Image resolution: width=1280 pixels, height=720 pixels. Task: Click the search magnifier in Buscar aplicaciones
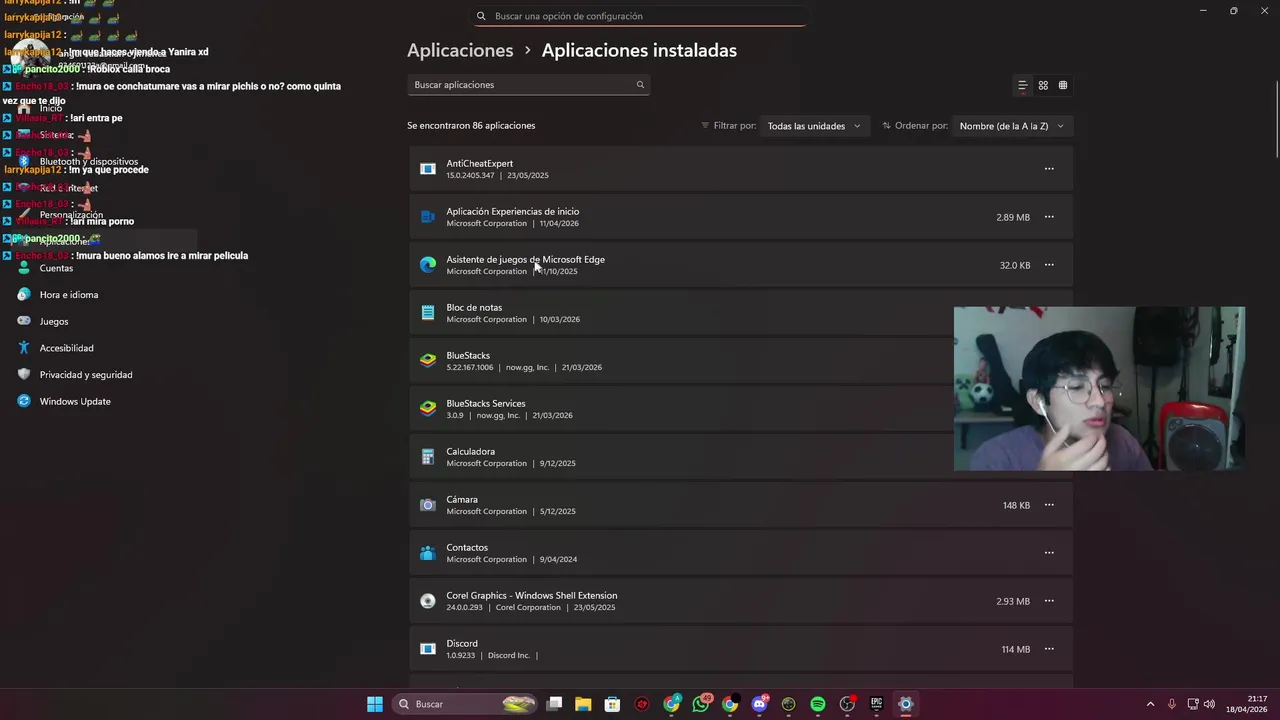(640, 85)
